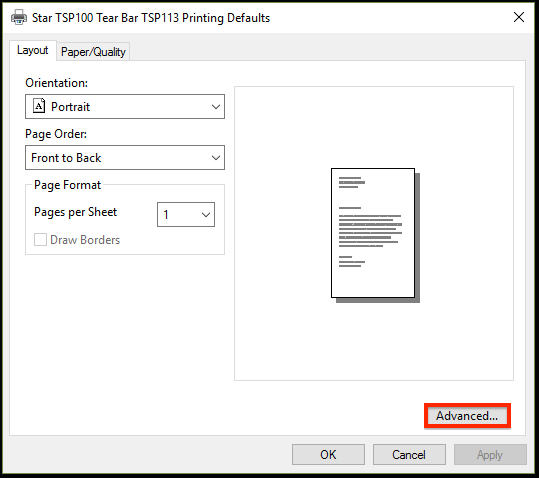Expand the Page Order dropdown arrow
Viewport: 539px width, 478px height.
pyautogui.click(x=216, y=158)
